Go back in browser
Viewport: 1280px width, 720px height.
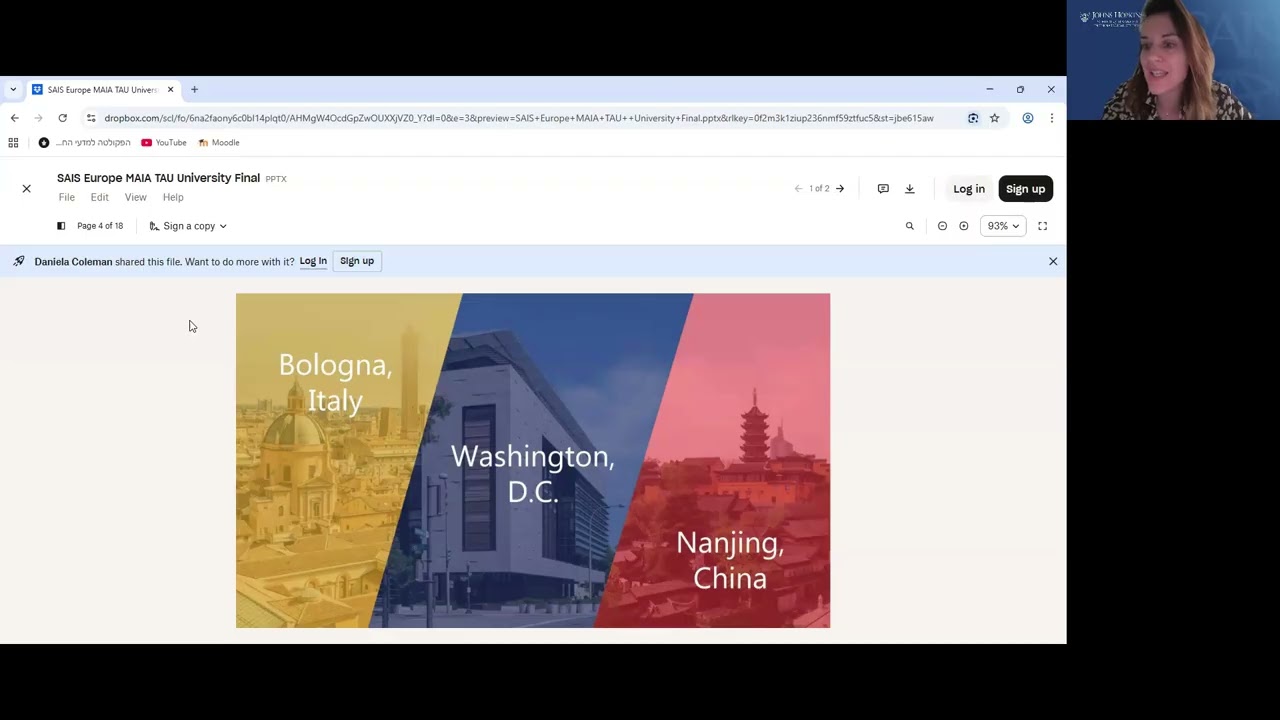coord(14,118)
